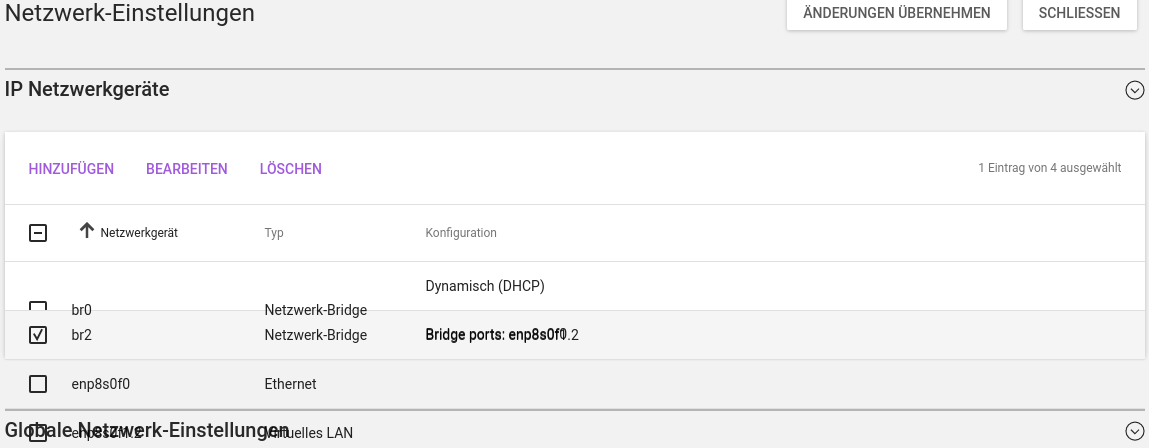The image size is (1149, 448).
Task: Sort by the Typ column header
Action: tap(274, 233)
